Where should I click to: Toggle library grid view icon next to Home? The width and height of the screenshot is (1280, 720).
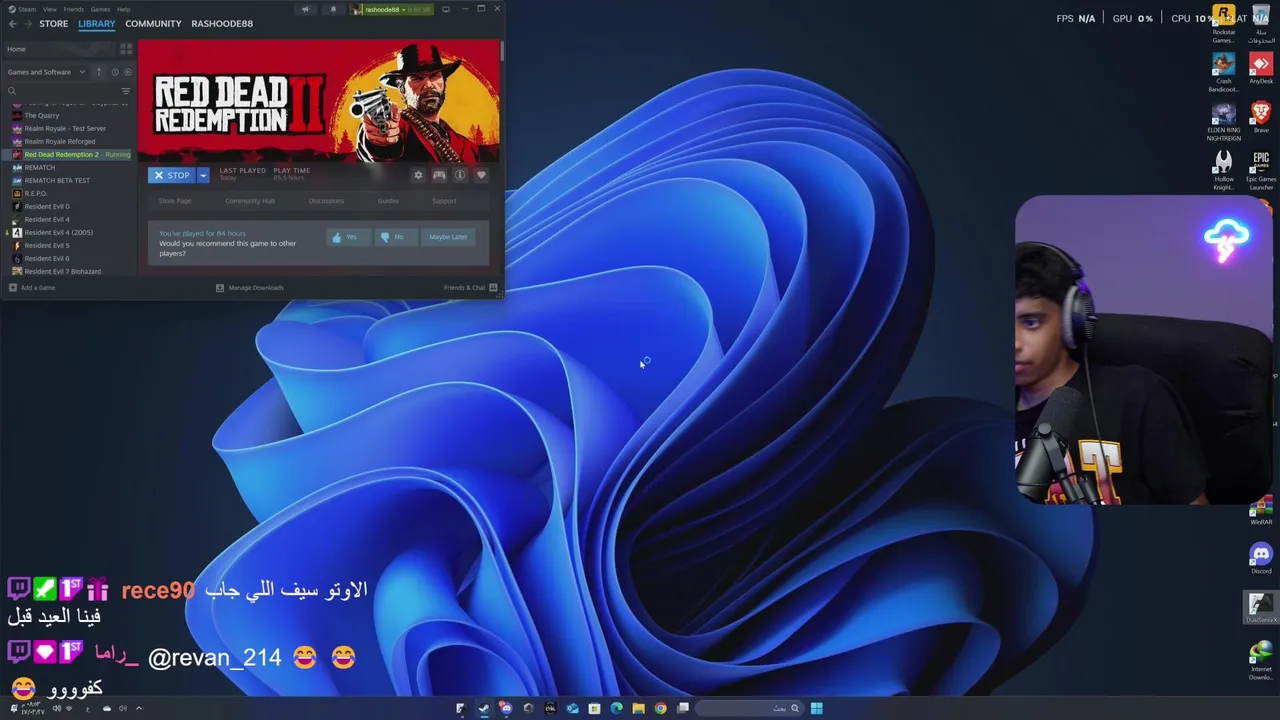(126, 49)
